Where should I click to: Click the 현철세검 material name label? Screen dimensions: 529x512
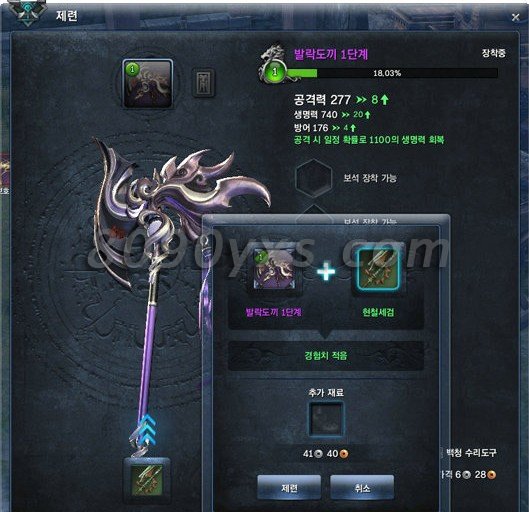(378, 312)
